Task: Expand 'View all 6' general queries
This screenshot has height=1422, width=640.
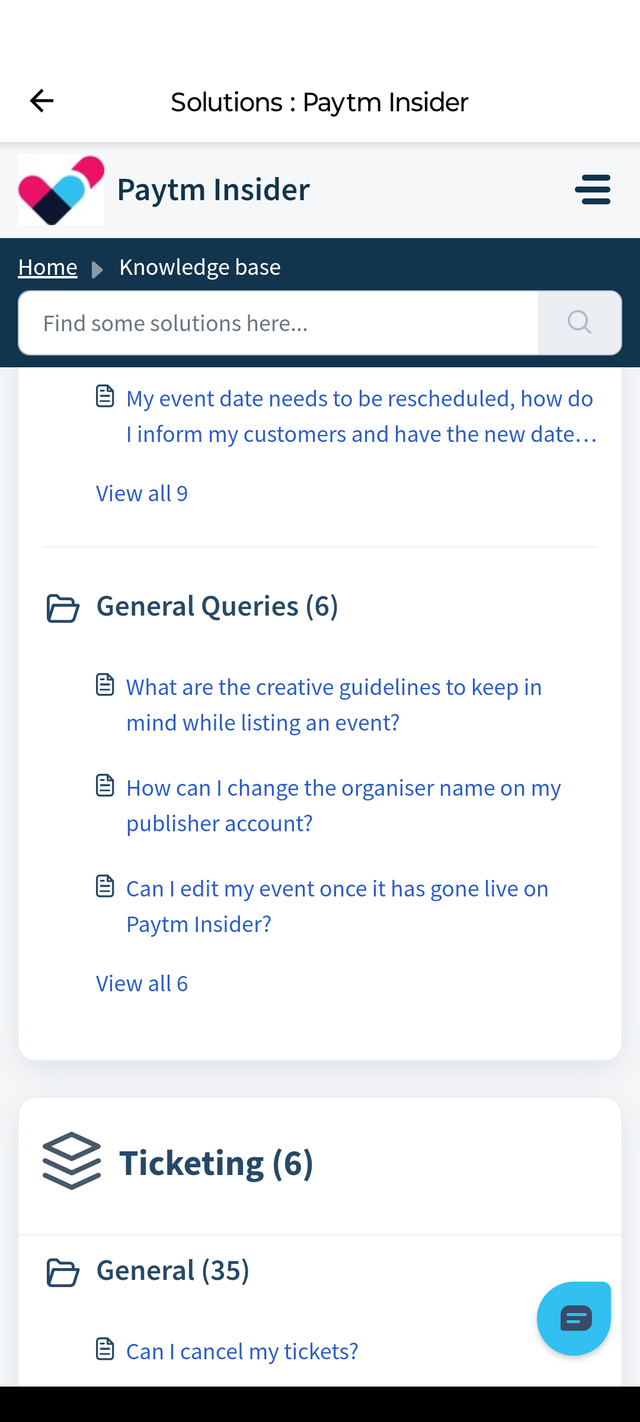Action: click(142, 983)
